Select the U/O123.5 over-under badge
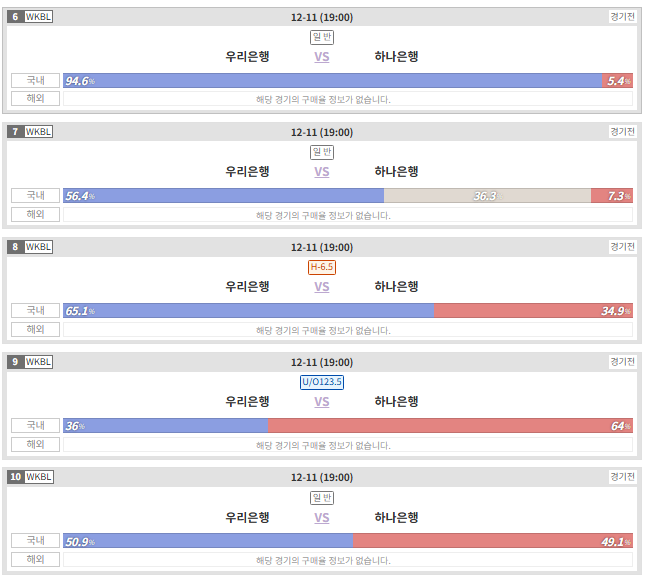Screen dimensions: 647x575 322,382
